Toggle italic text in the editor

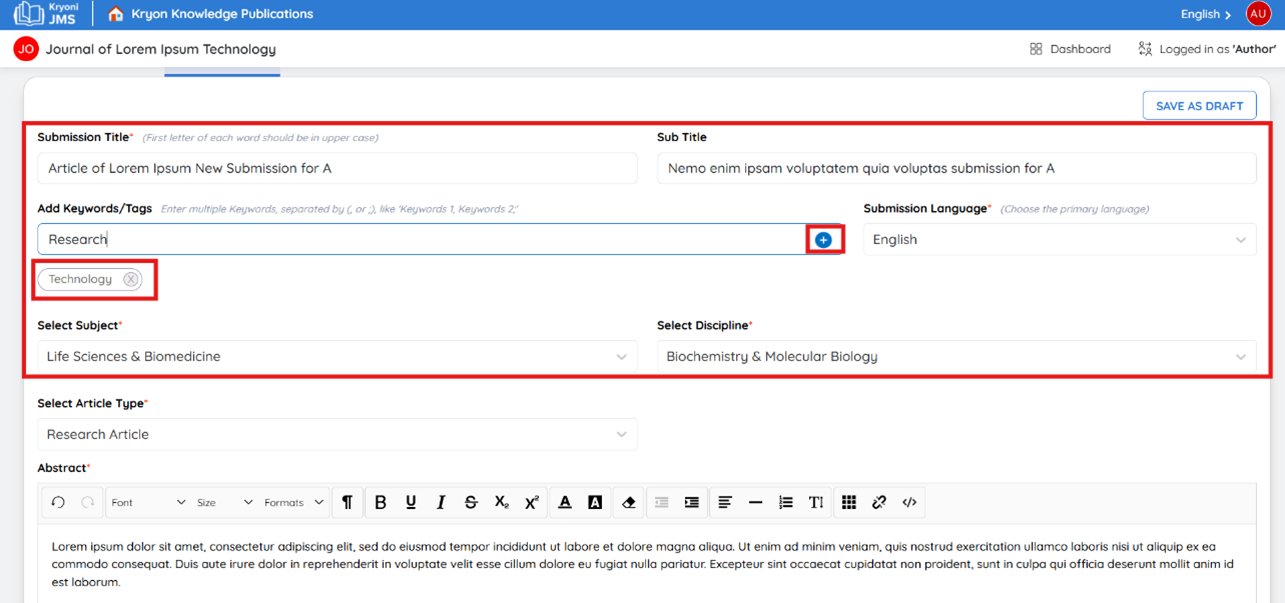(441, 502)
